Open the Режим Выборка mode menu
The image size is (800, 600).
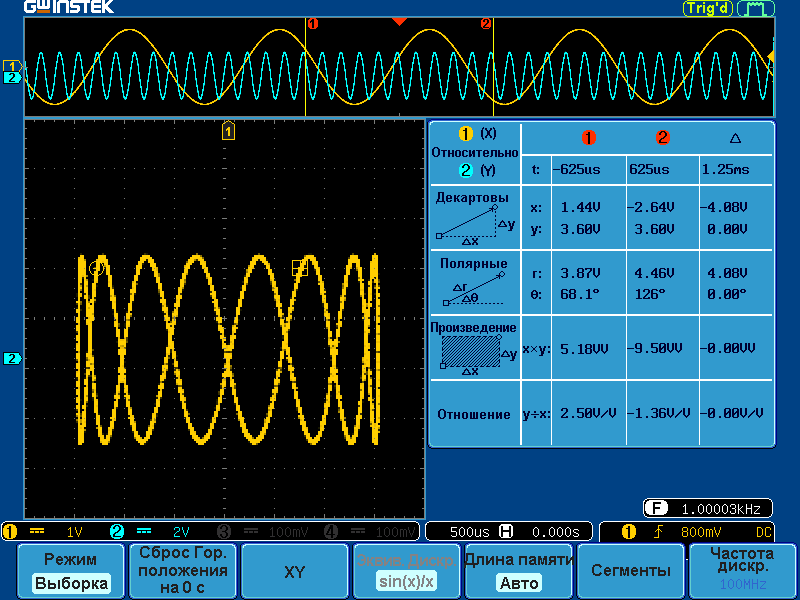pyautogui.click(x=70, y=571)
